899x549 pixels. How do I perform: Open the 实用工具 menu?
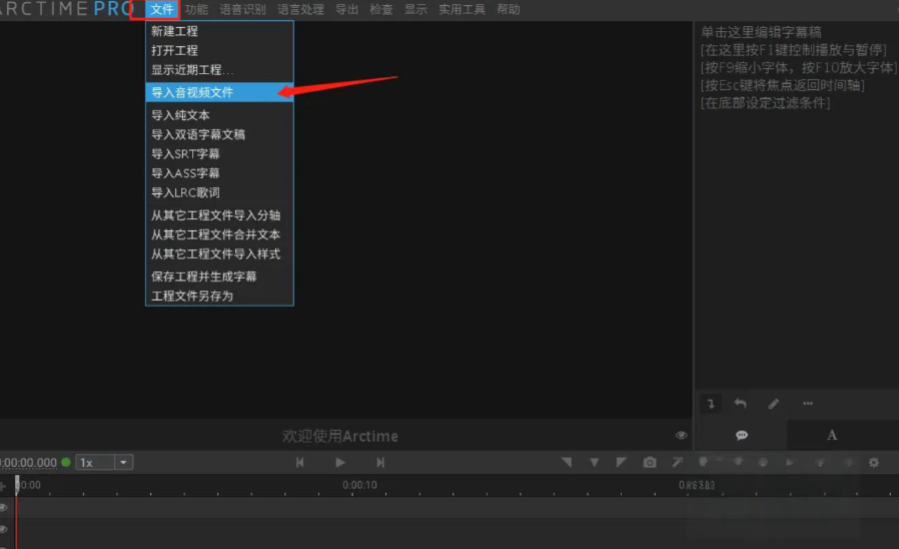(462, 9)
